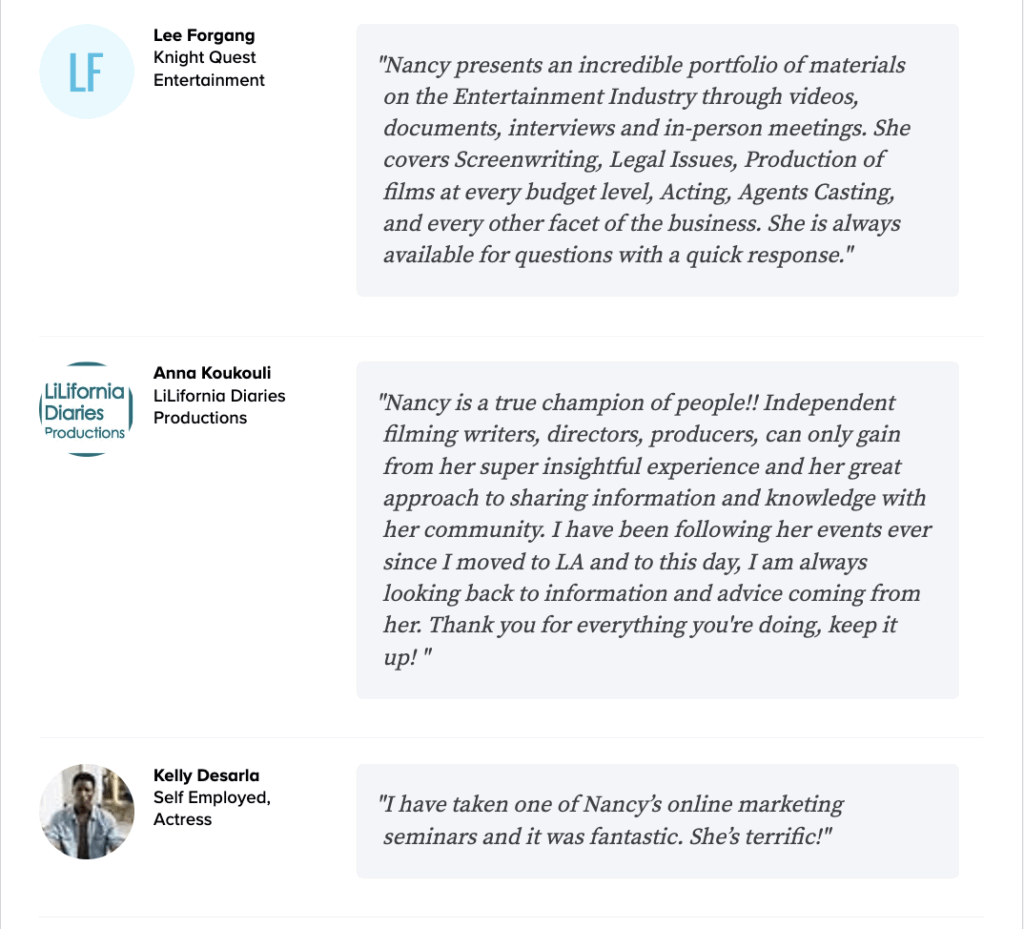Select the name Anna Koukouli

[x=212, y=373]
